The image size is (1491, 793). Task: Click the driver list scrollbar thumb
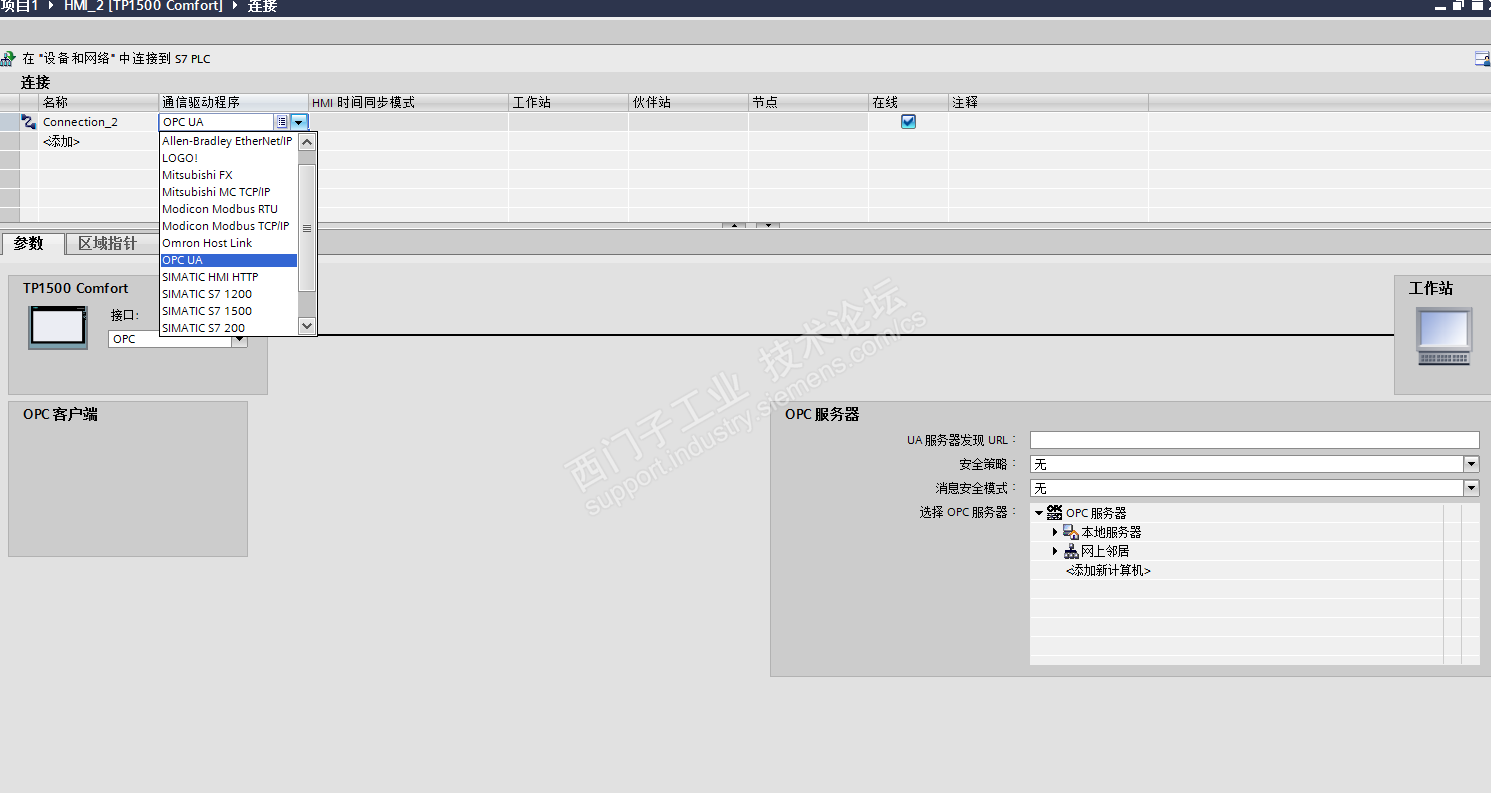(x=307, y=228)
